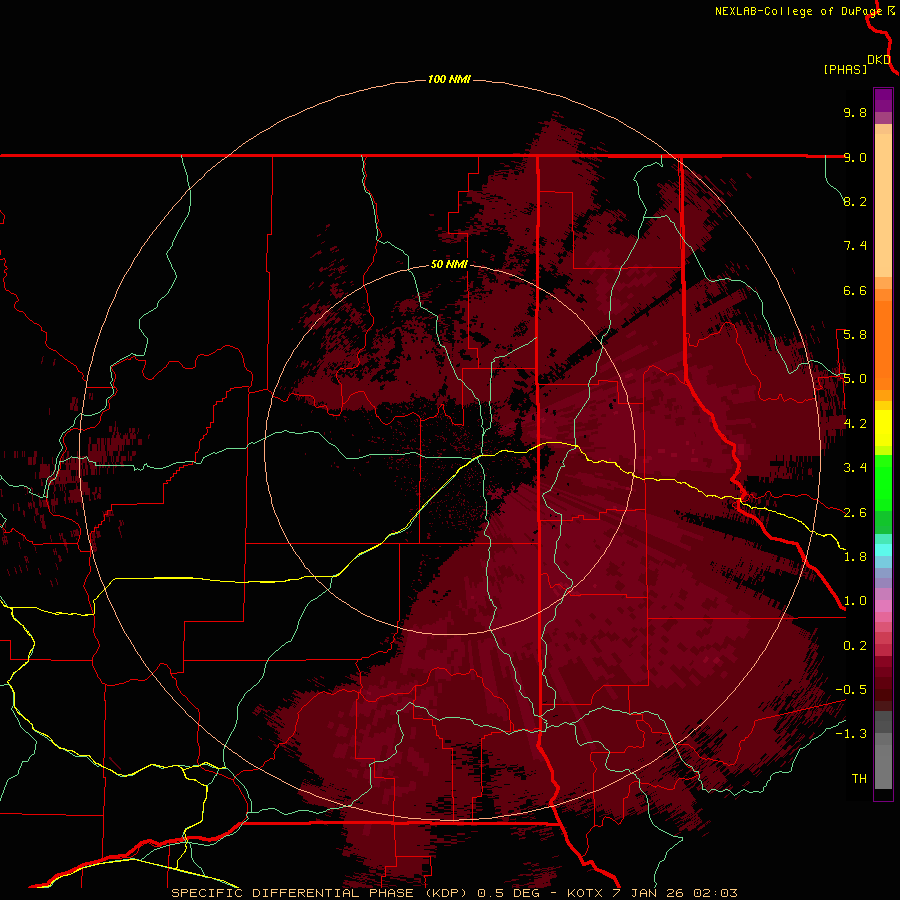Click the 5.8 value on the color scale
The image size is (900, 900).
point(855,335)
